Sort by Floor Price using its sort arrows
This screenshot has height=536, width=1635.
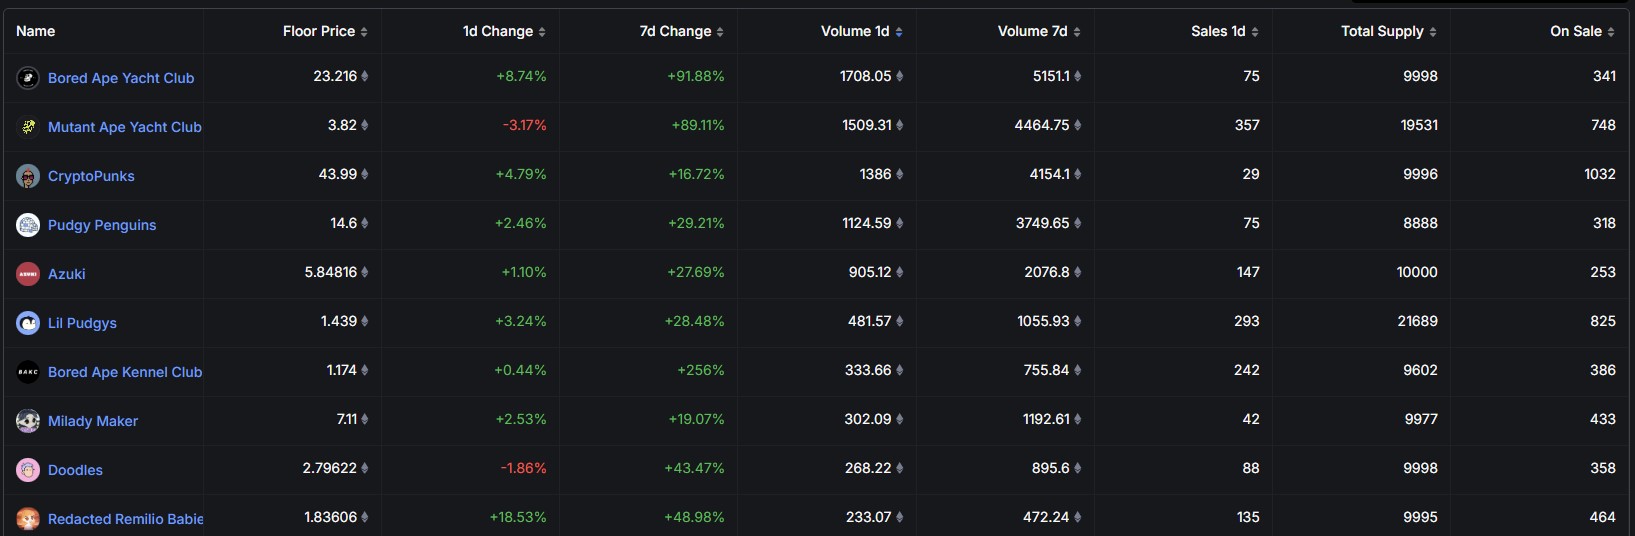click(364, 32)
